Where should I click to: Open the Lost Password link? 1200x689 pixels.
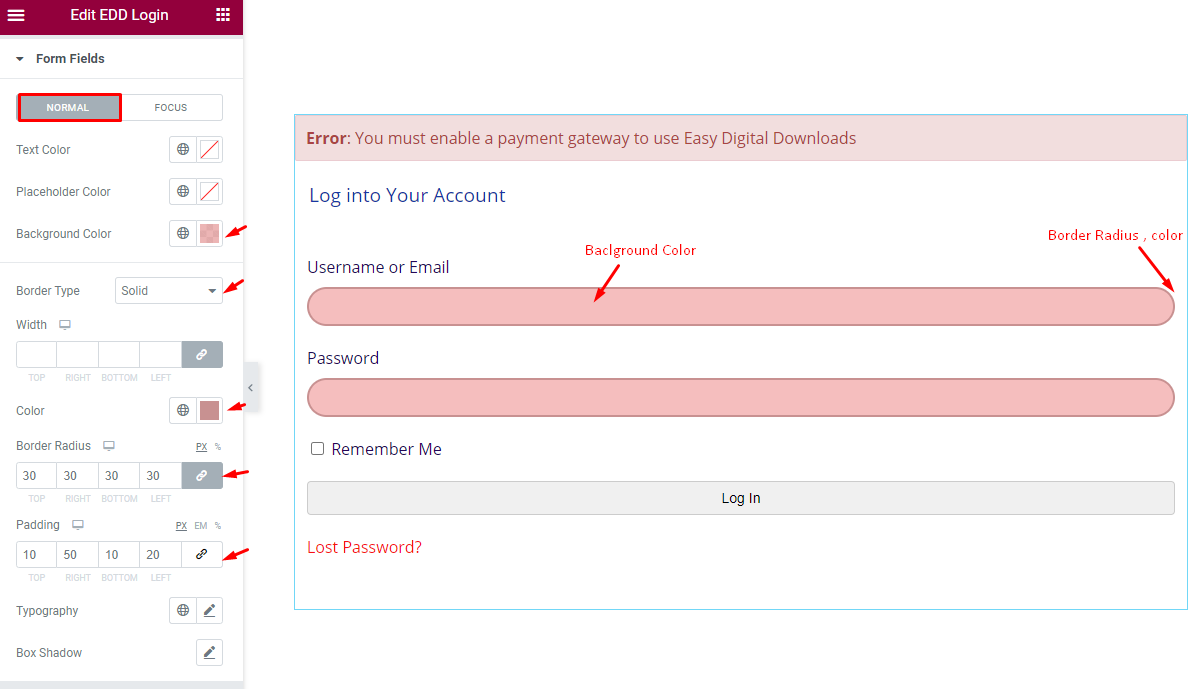[364, 547]
